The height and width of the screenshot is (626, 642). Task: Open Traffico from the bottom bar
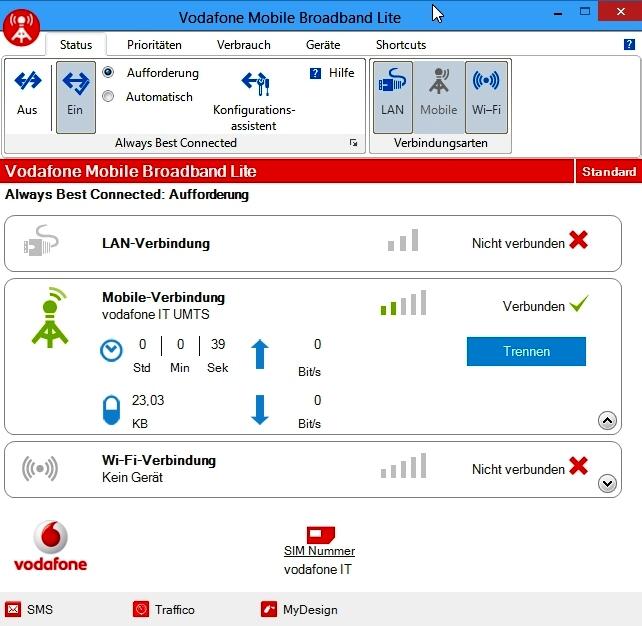pos(164,610)
